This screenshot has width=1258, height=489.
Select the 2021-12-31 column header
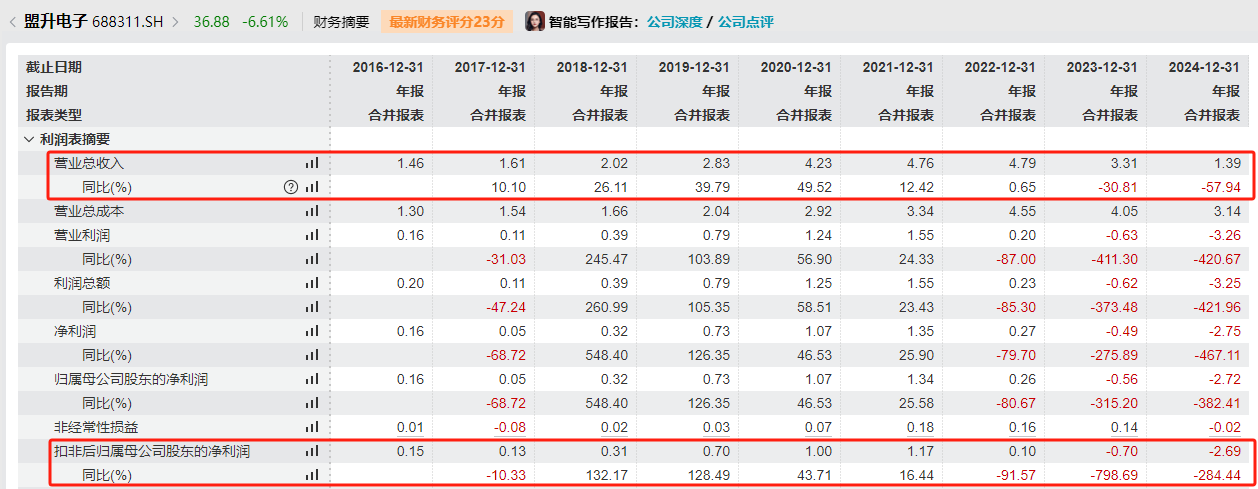point(898,67)
